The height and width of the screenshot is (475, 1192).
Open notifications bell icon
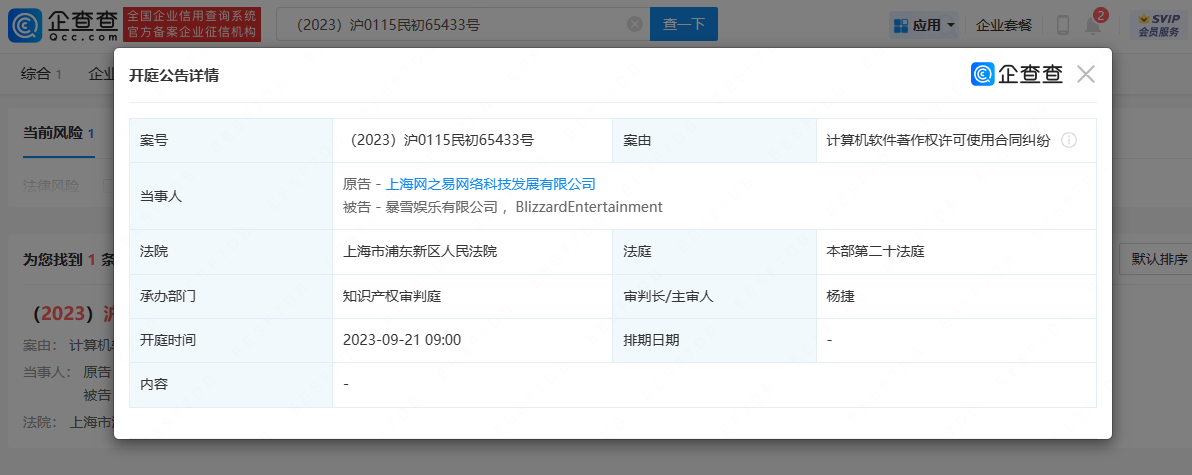[x=1092, y=25]
